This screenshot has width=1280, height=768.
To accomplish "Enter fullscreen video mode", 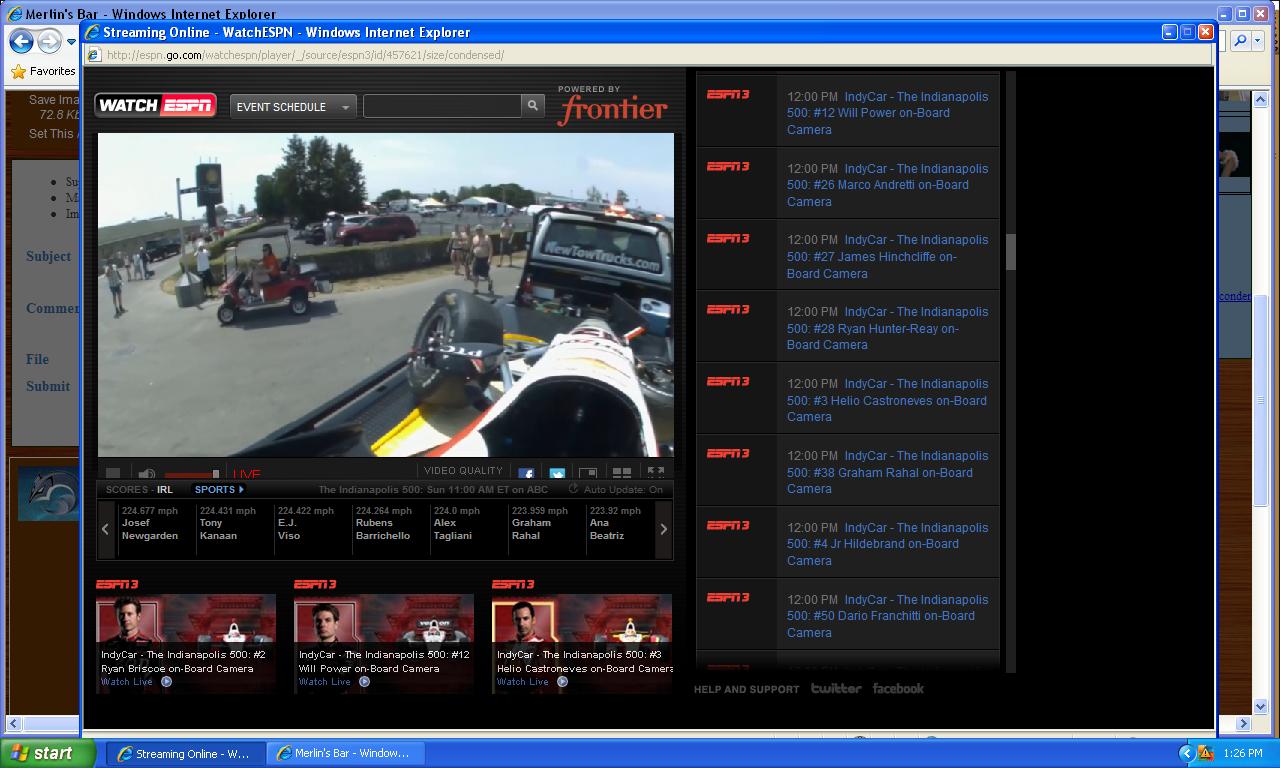I will pyautogui.click(x=656, y=473).
